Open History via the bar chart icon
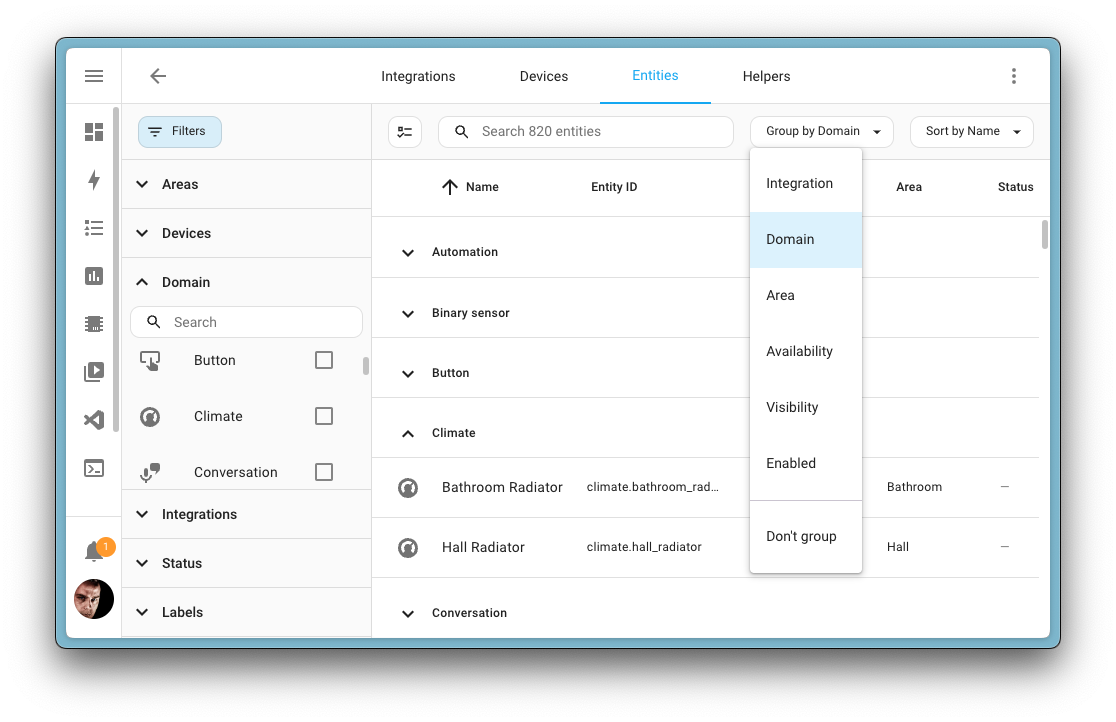1116x722 pixels. (x=93, y=276)
